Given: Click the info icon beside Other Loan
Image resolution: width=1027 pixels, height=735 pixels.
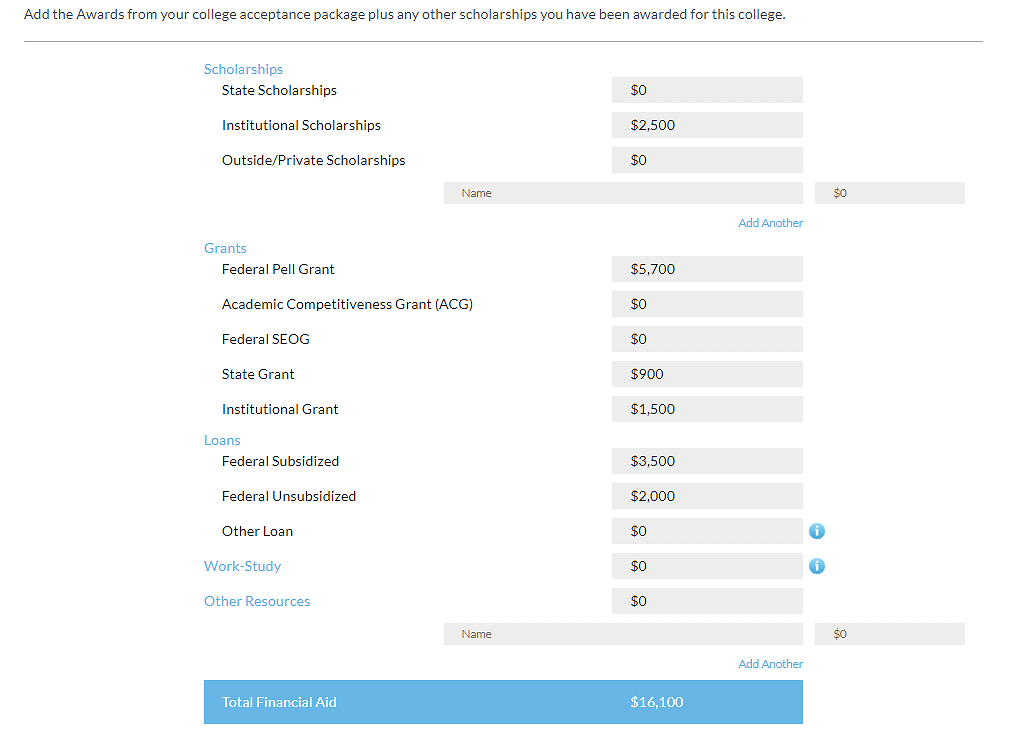Looking at the screenshot, I should point(817,531).
